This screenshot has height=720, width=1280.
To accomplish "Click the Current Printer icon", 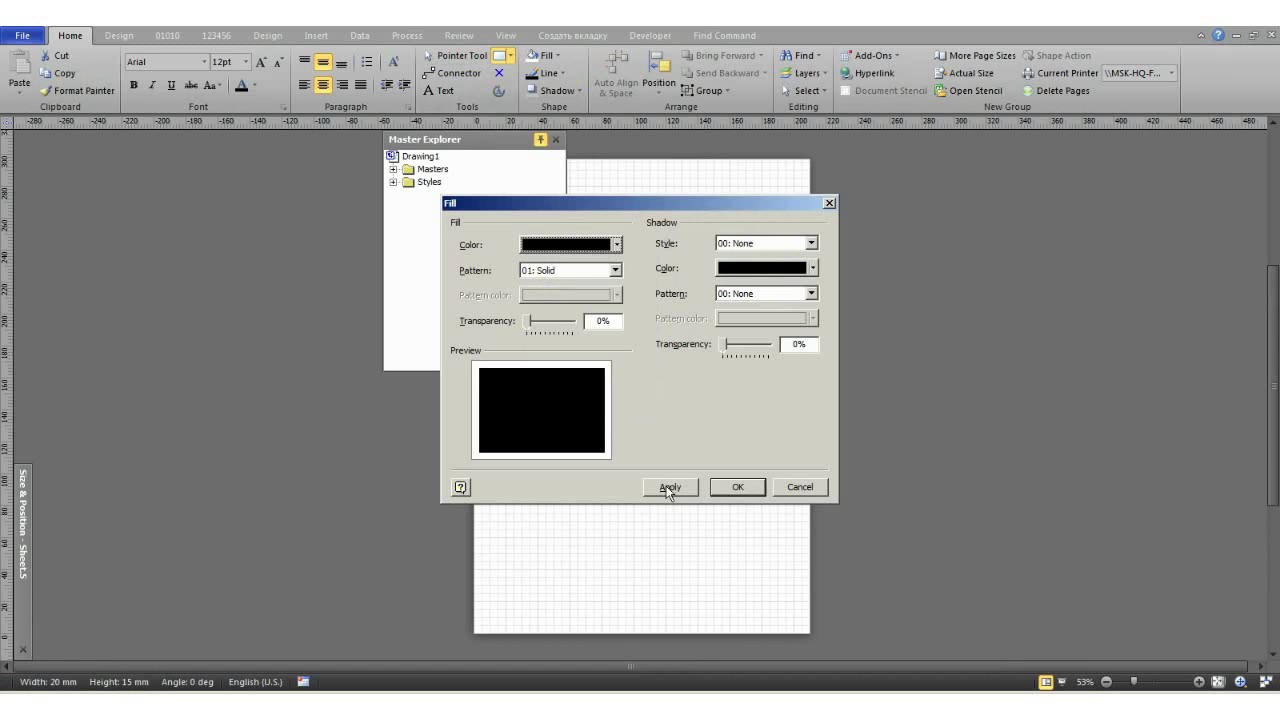I will click(x=1028, y=73).
